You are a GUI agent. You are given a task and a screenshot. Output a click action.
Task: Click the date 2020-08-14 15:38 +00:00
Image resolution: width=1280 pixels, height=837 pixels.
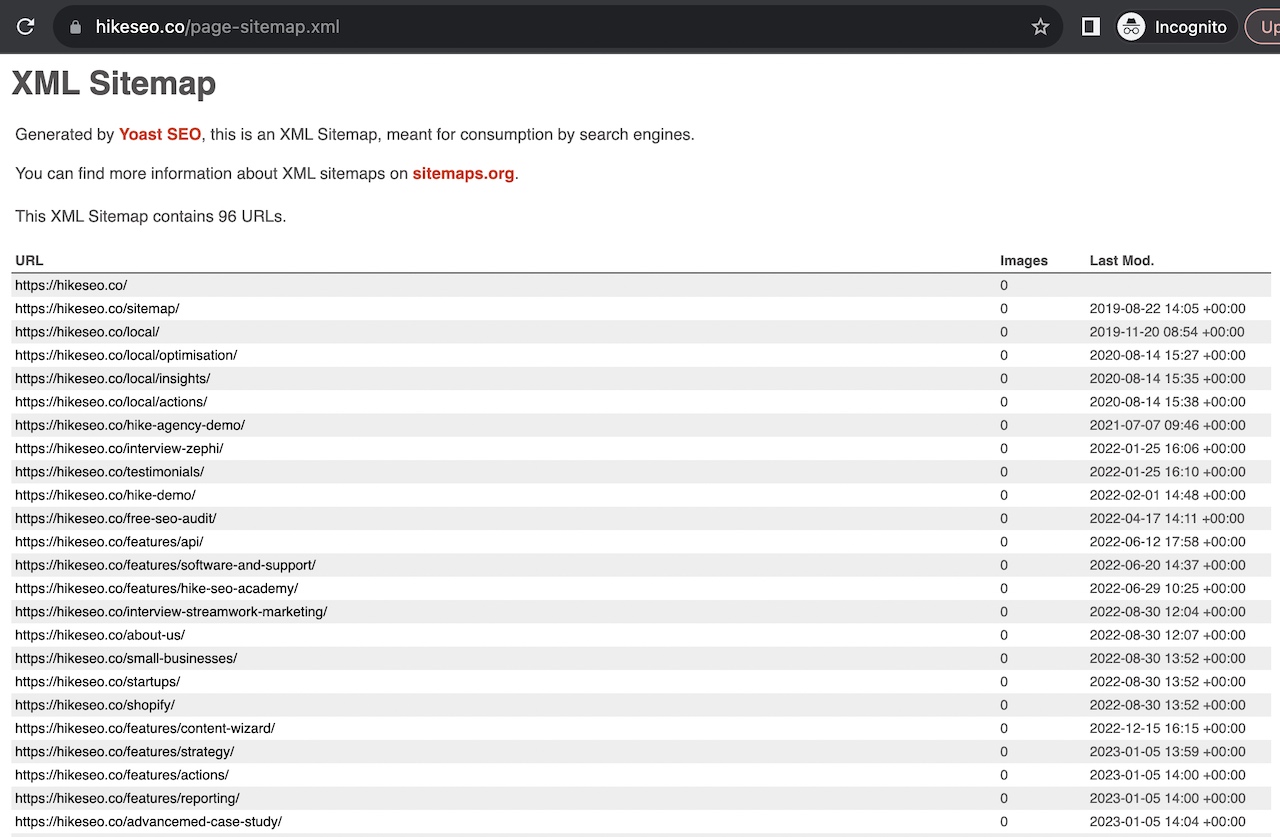click(1167, 401)
